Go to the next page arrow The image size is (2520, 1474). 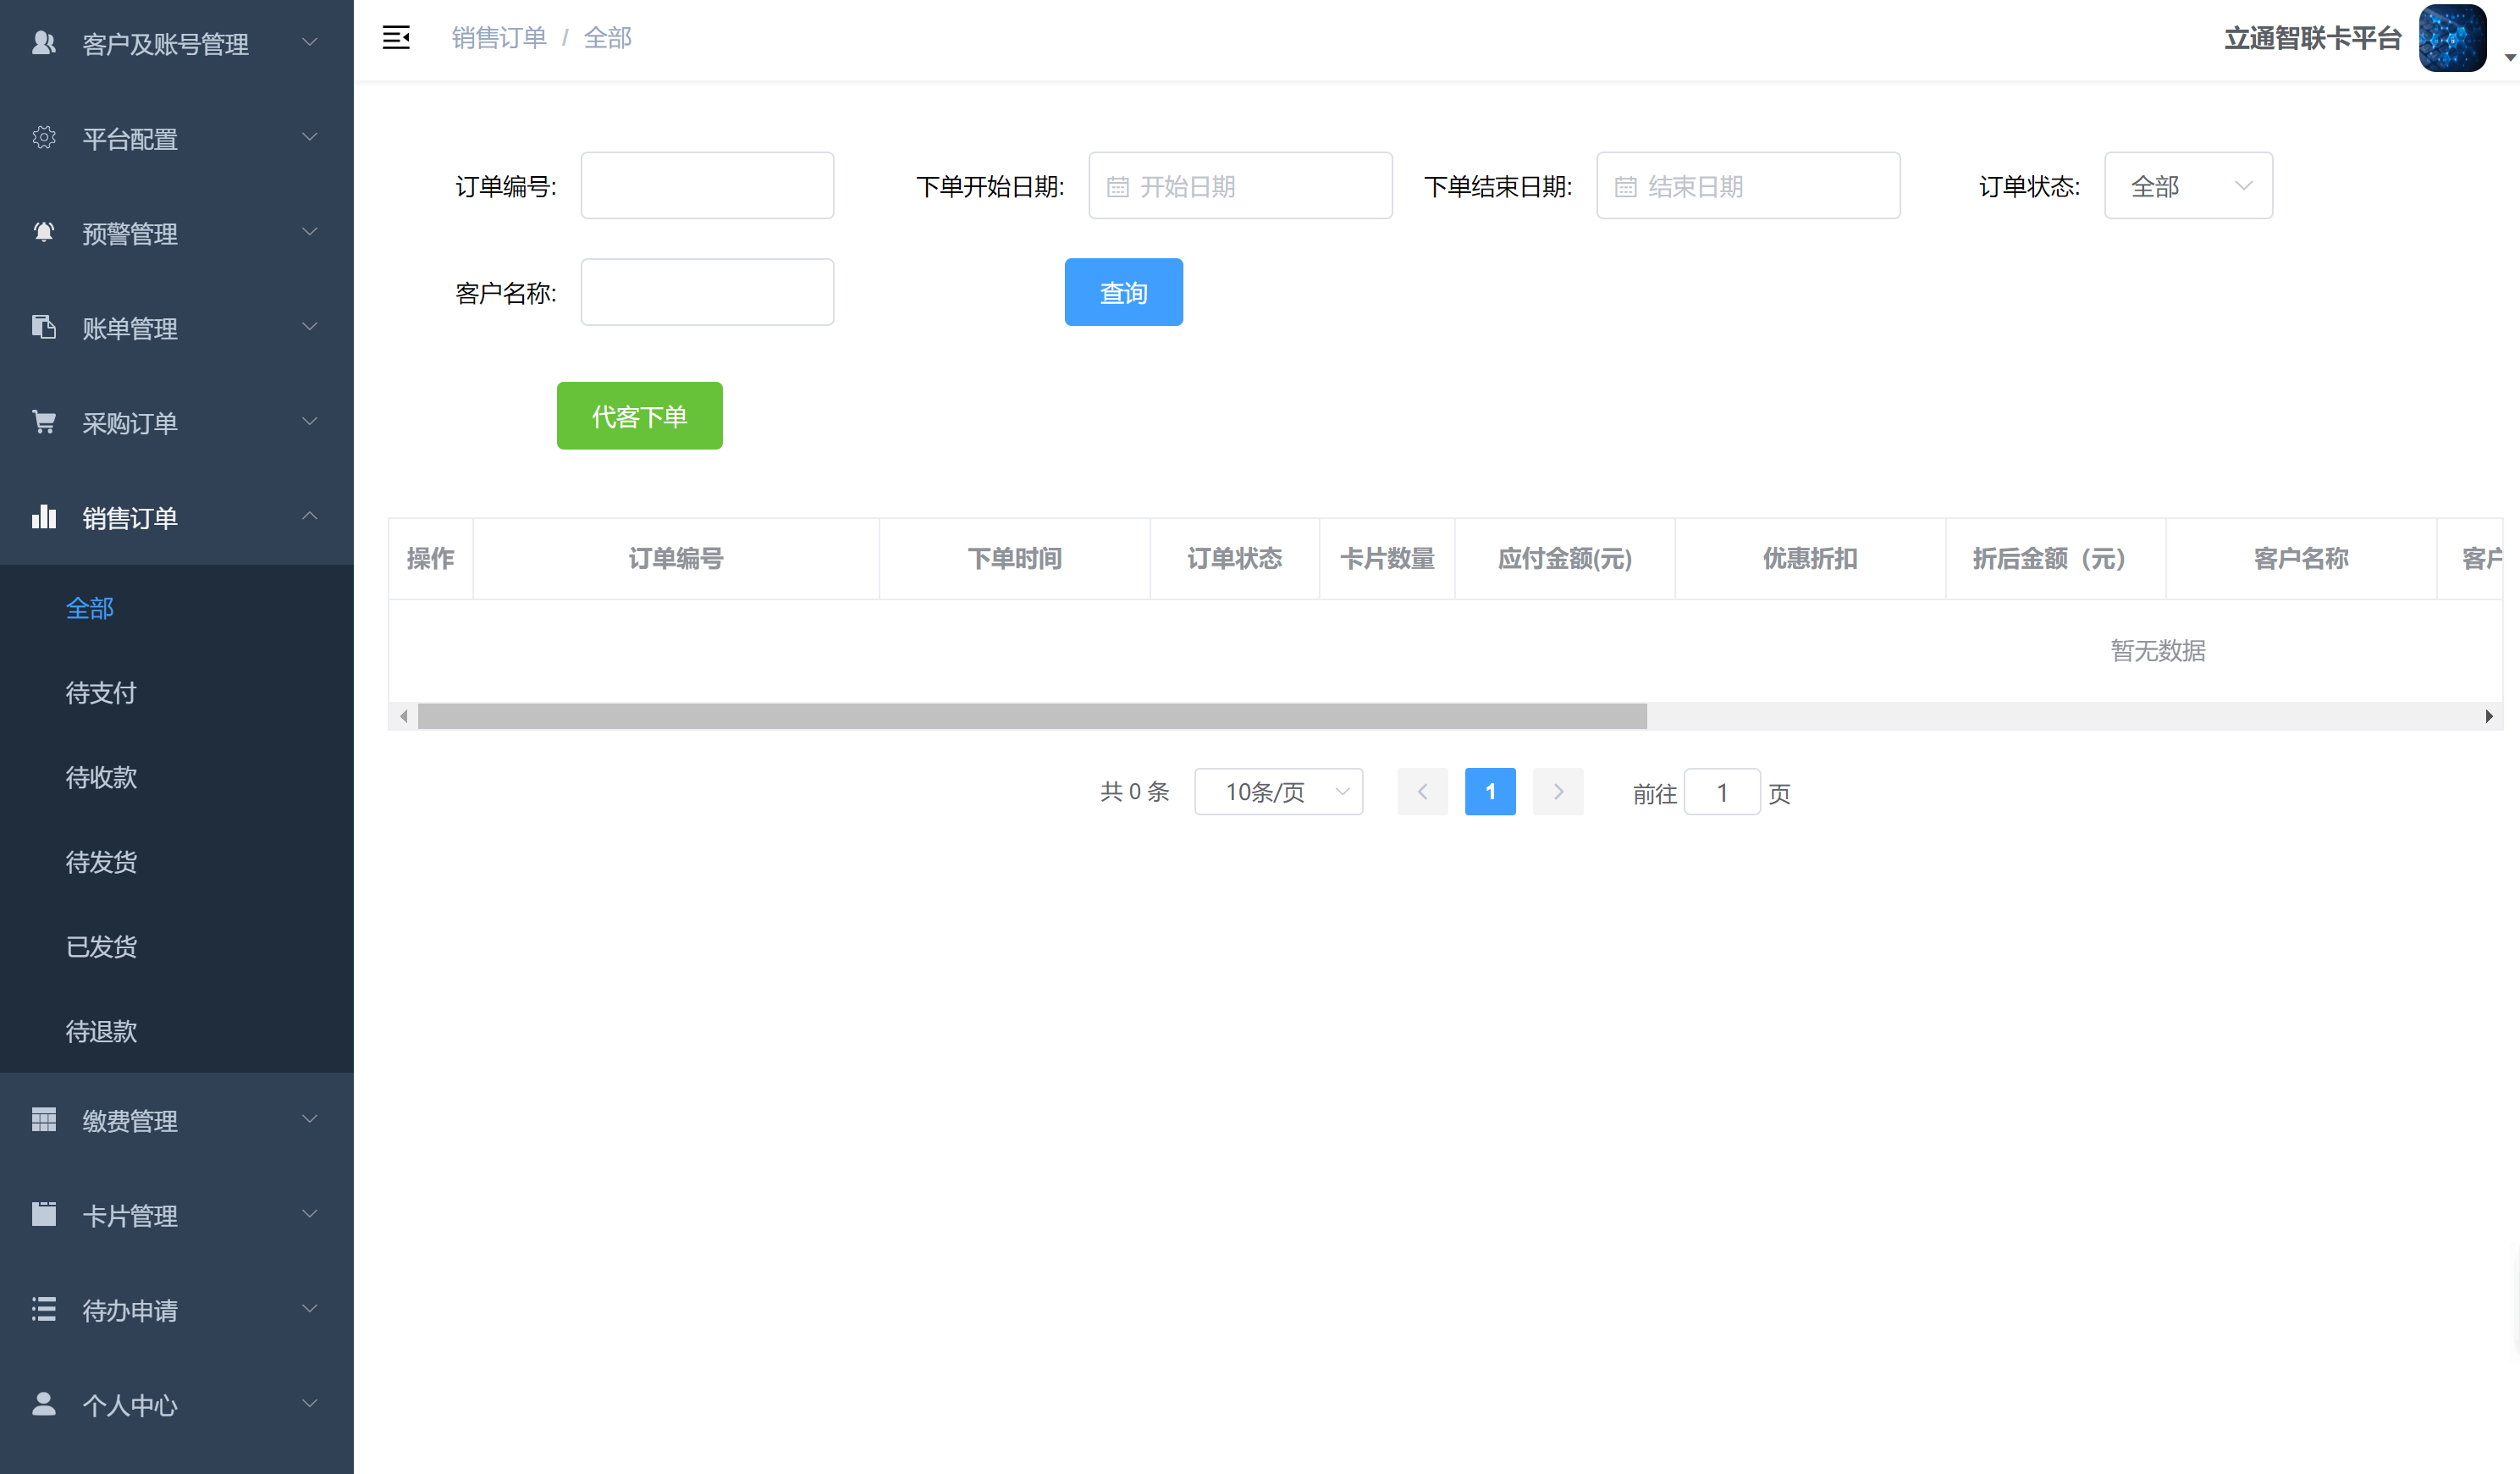click(1558, 792)
